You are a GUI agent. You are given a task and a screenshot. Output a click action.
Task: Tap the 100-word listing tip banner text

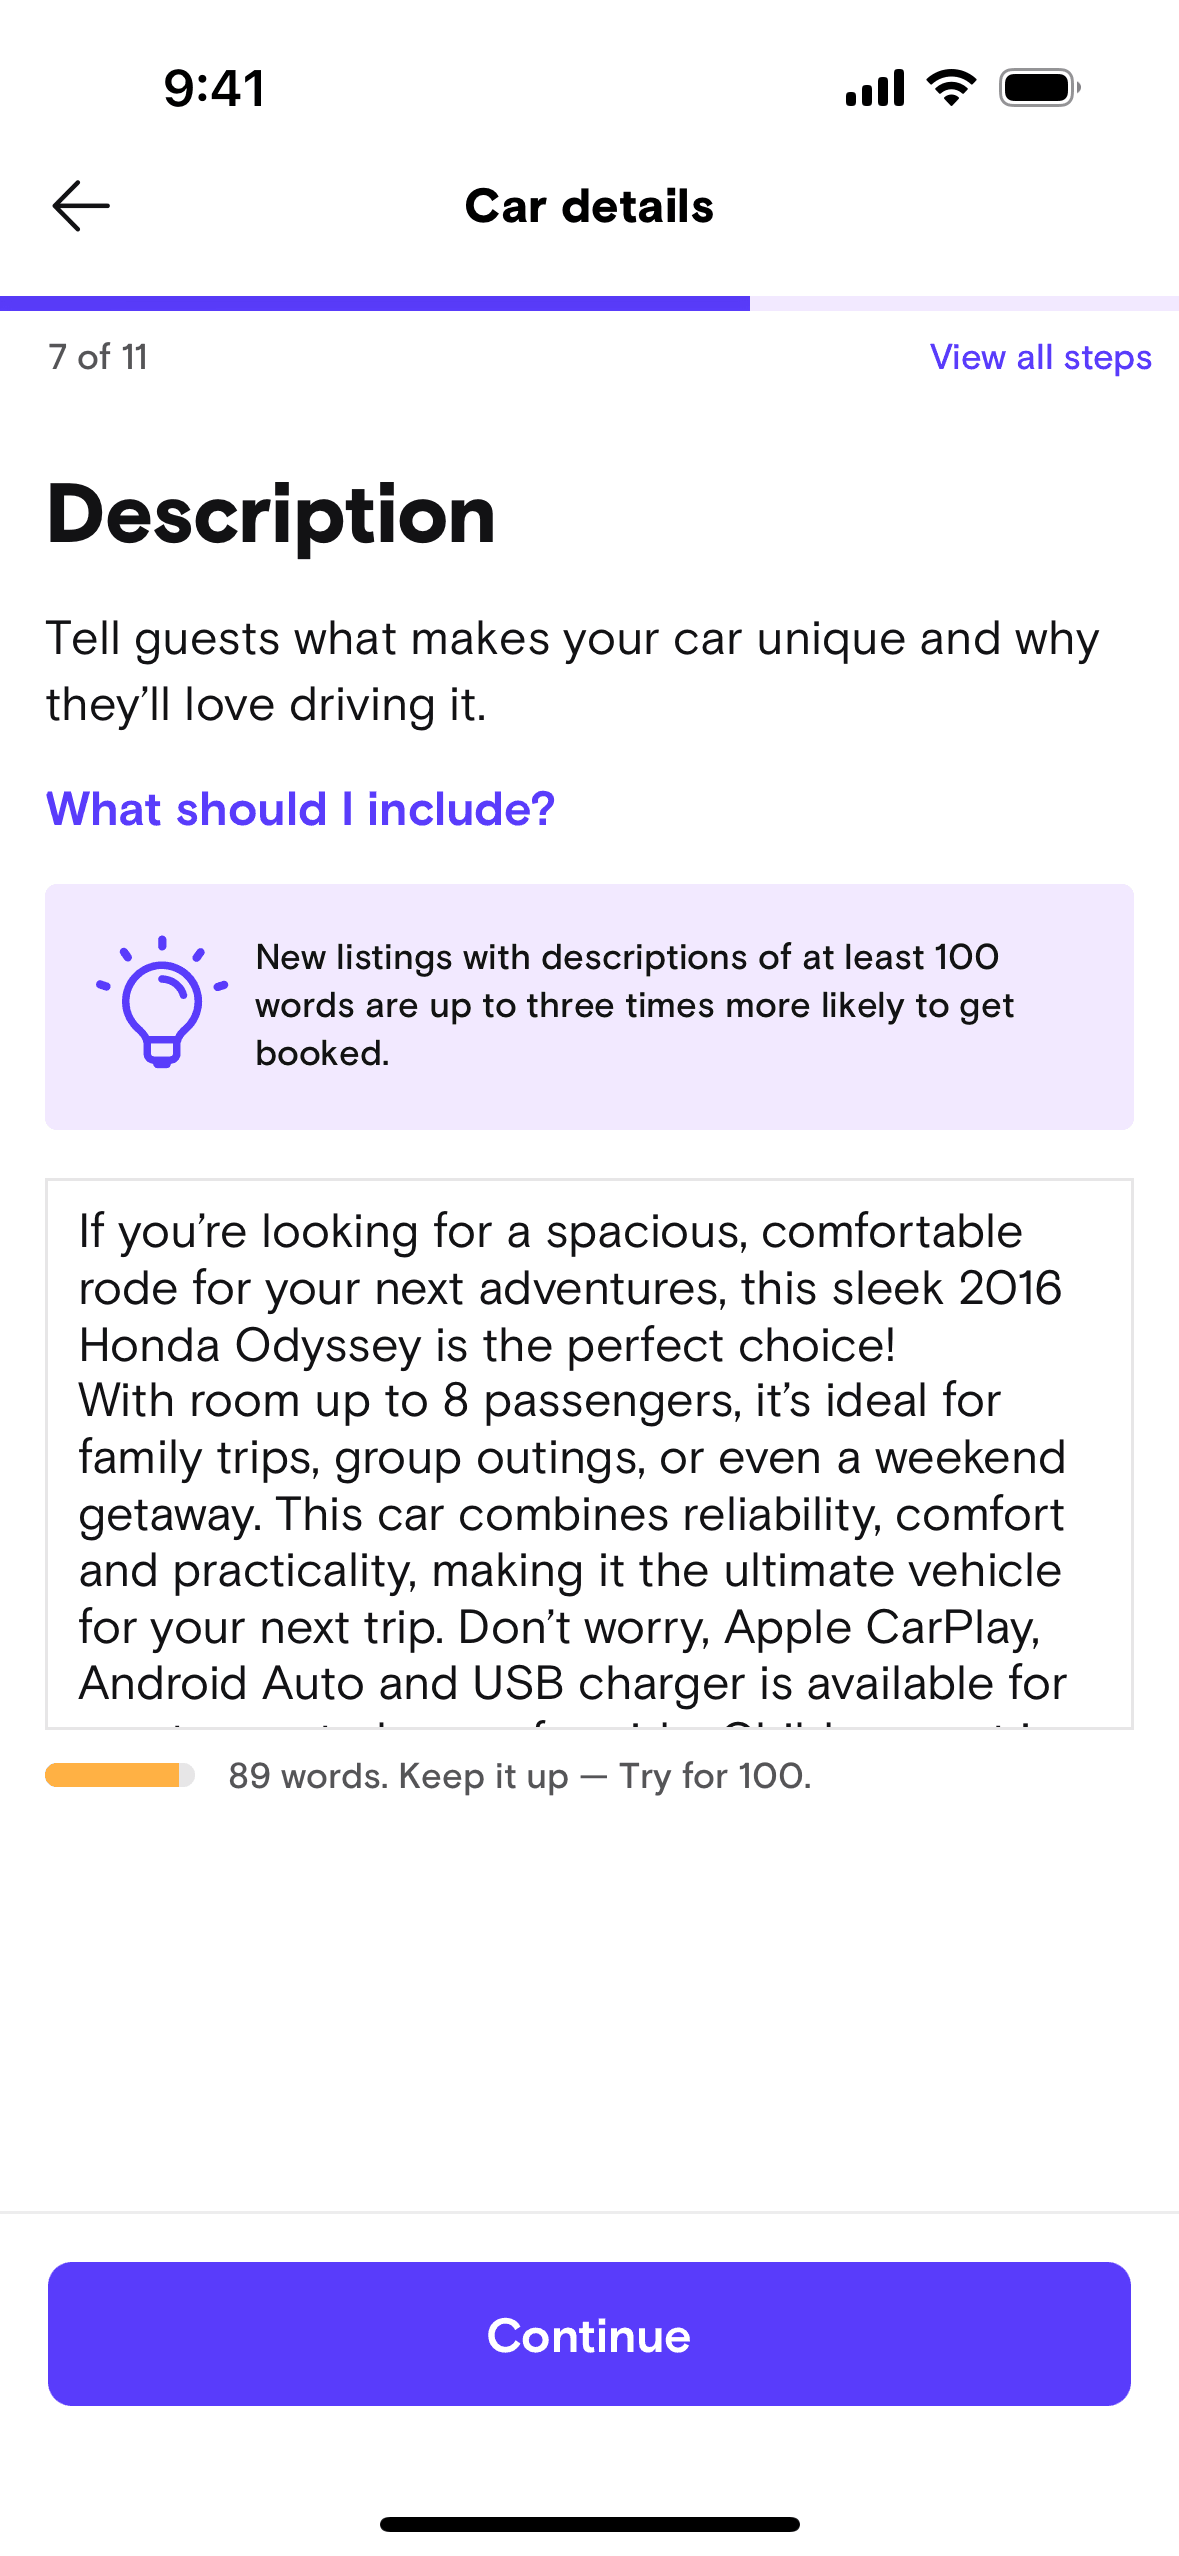click(x=634, y=1005)
